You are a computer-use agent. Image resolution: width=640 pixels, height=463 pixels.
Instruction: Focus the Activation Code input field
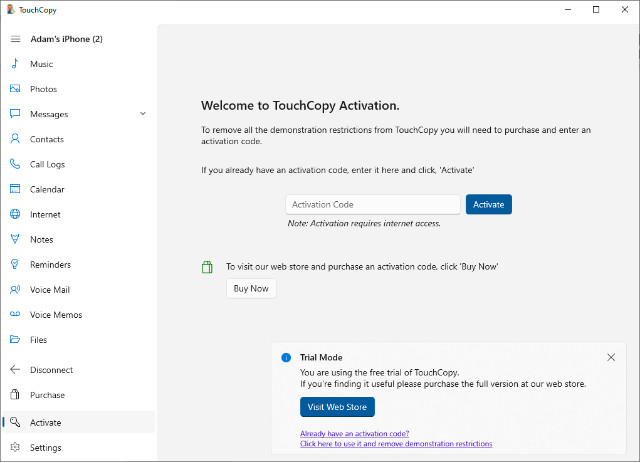pyautogui.click(x=373, y=204)
